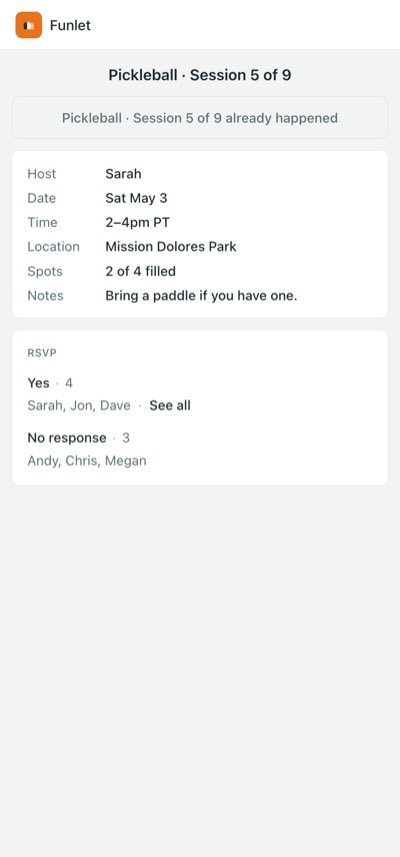Tap the already happened notice banner

click(200, 118)
